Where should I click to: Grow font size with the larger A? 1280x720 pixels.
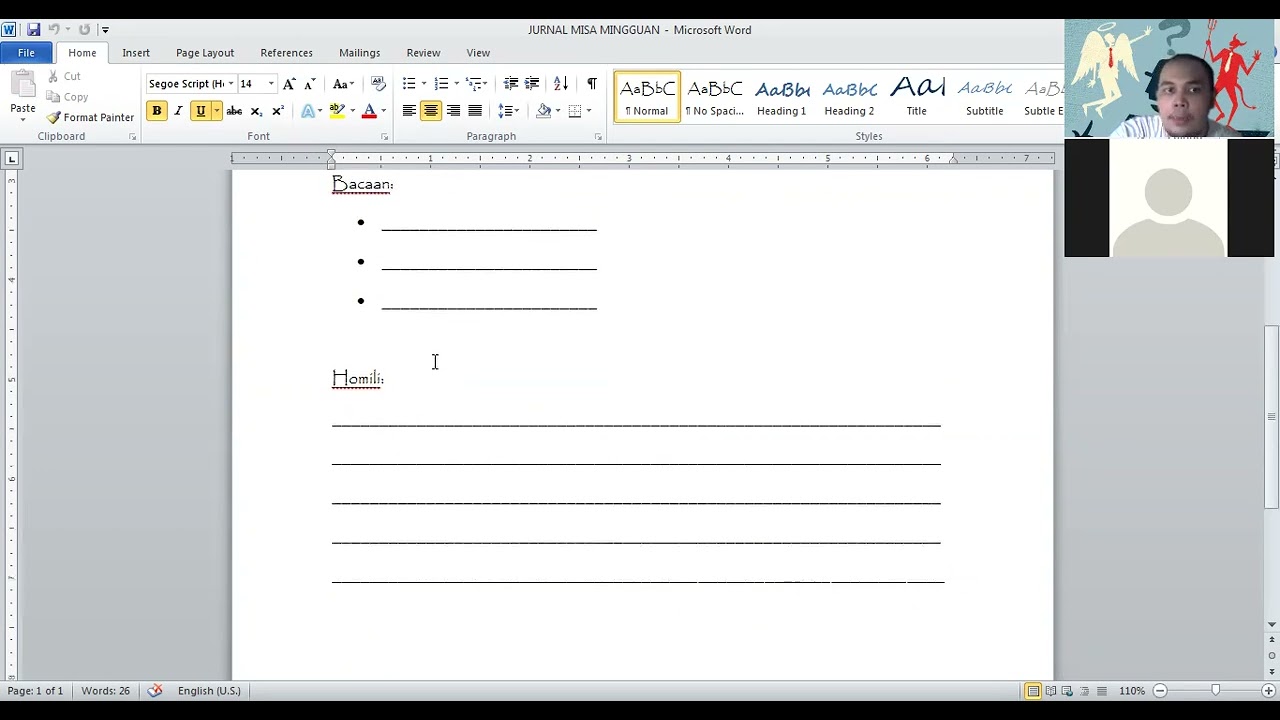[x=289, y=84]
